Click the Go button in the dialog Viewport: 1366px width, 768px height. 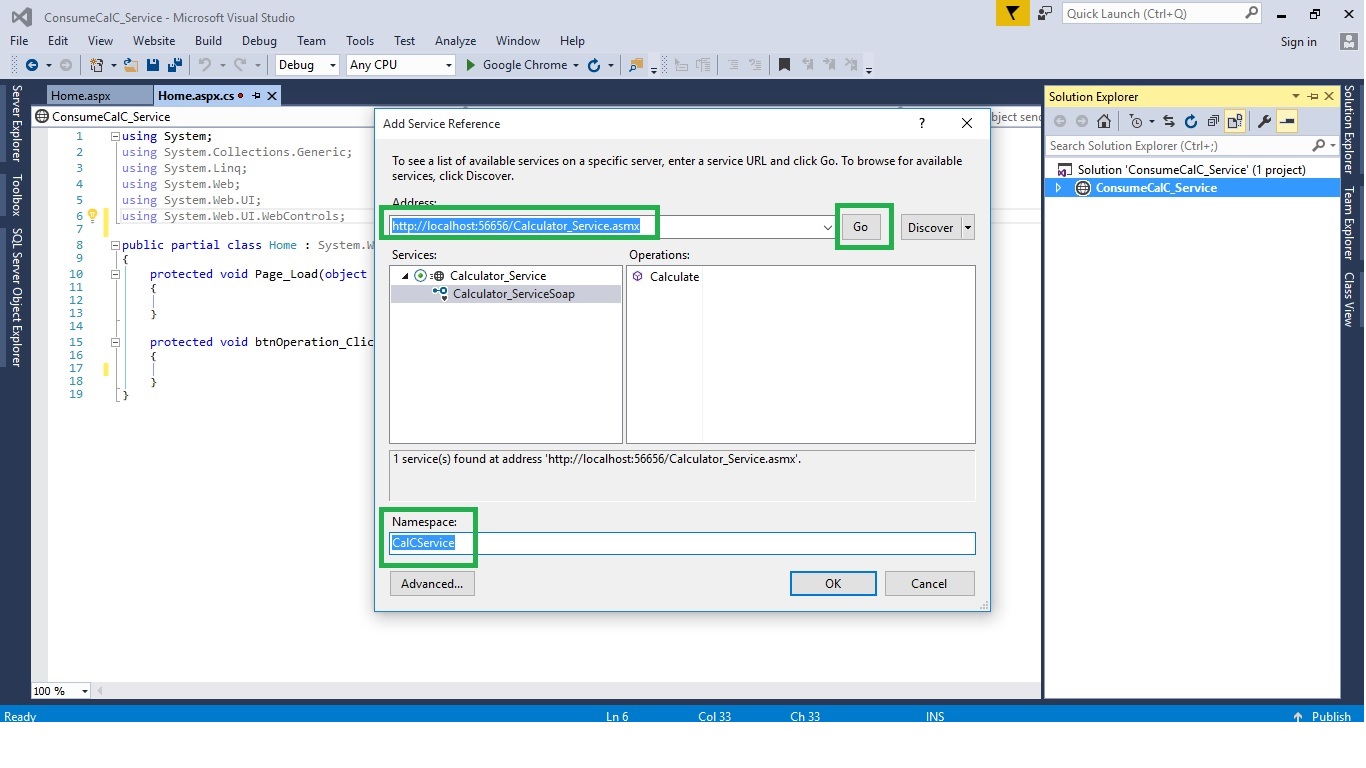pos(860,226)
